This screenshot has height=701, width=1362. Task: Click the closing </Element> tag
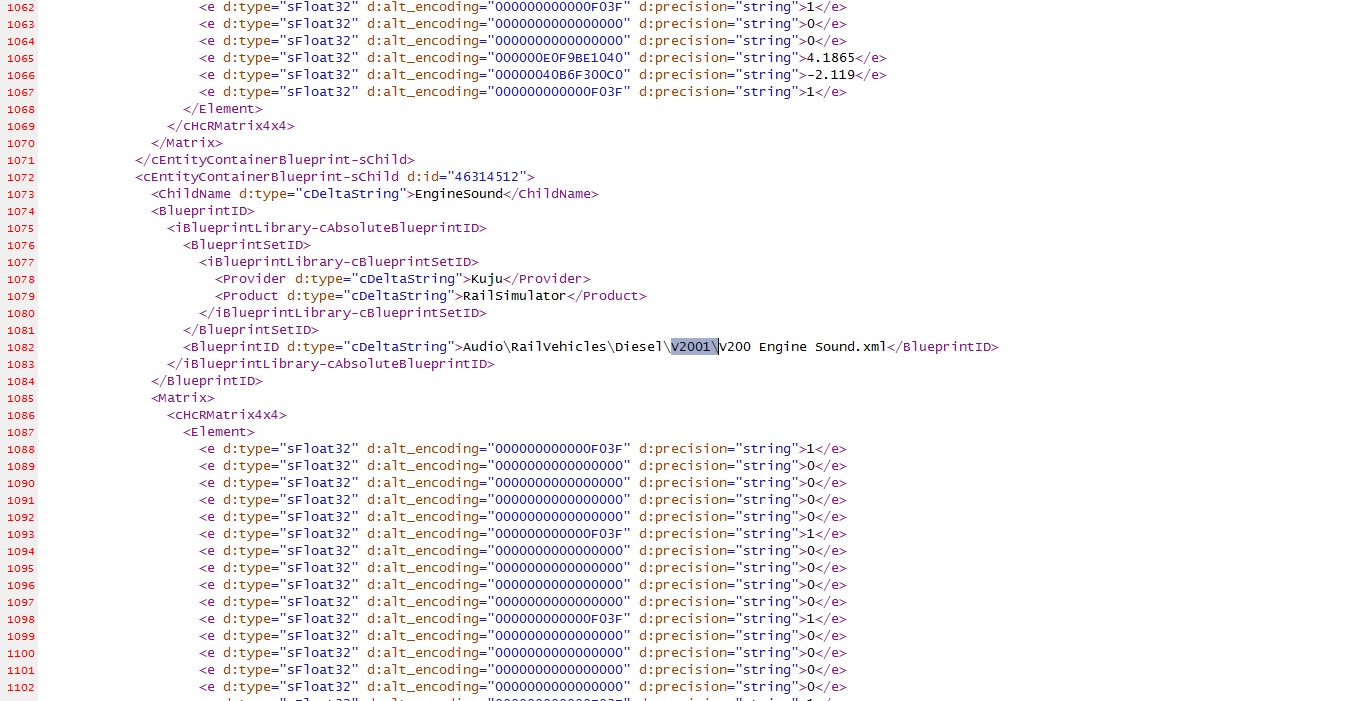click(223, 109)
